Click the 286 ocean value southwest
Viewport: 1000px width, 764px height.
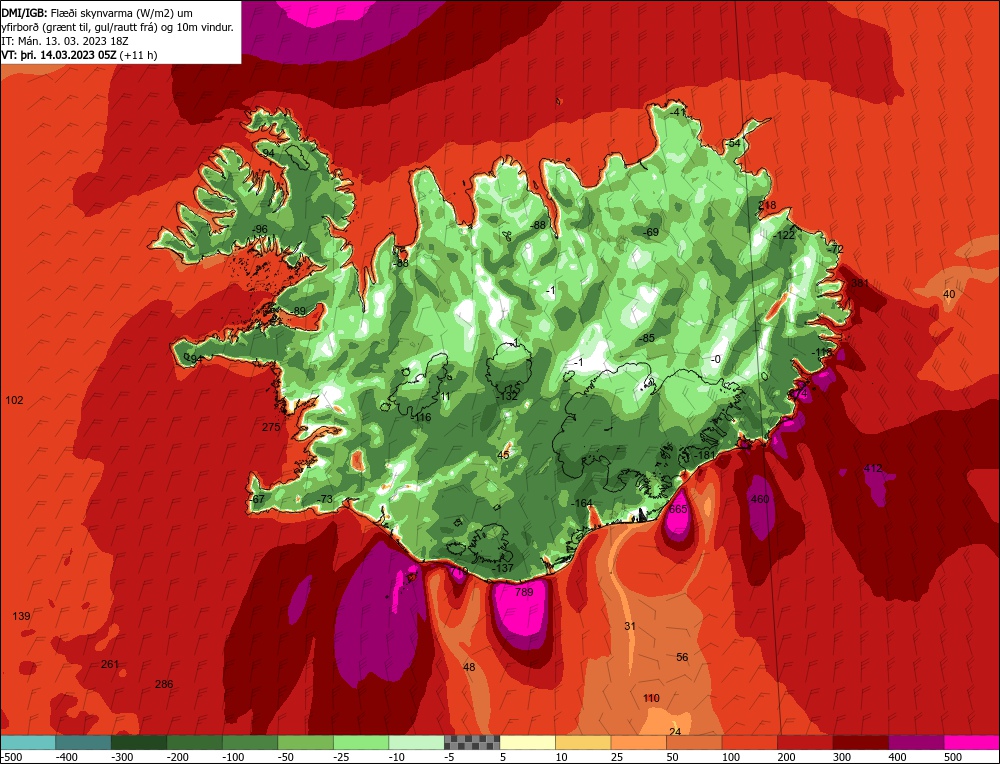point(164,684)
